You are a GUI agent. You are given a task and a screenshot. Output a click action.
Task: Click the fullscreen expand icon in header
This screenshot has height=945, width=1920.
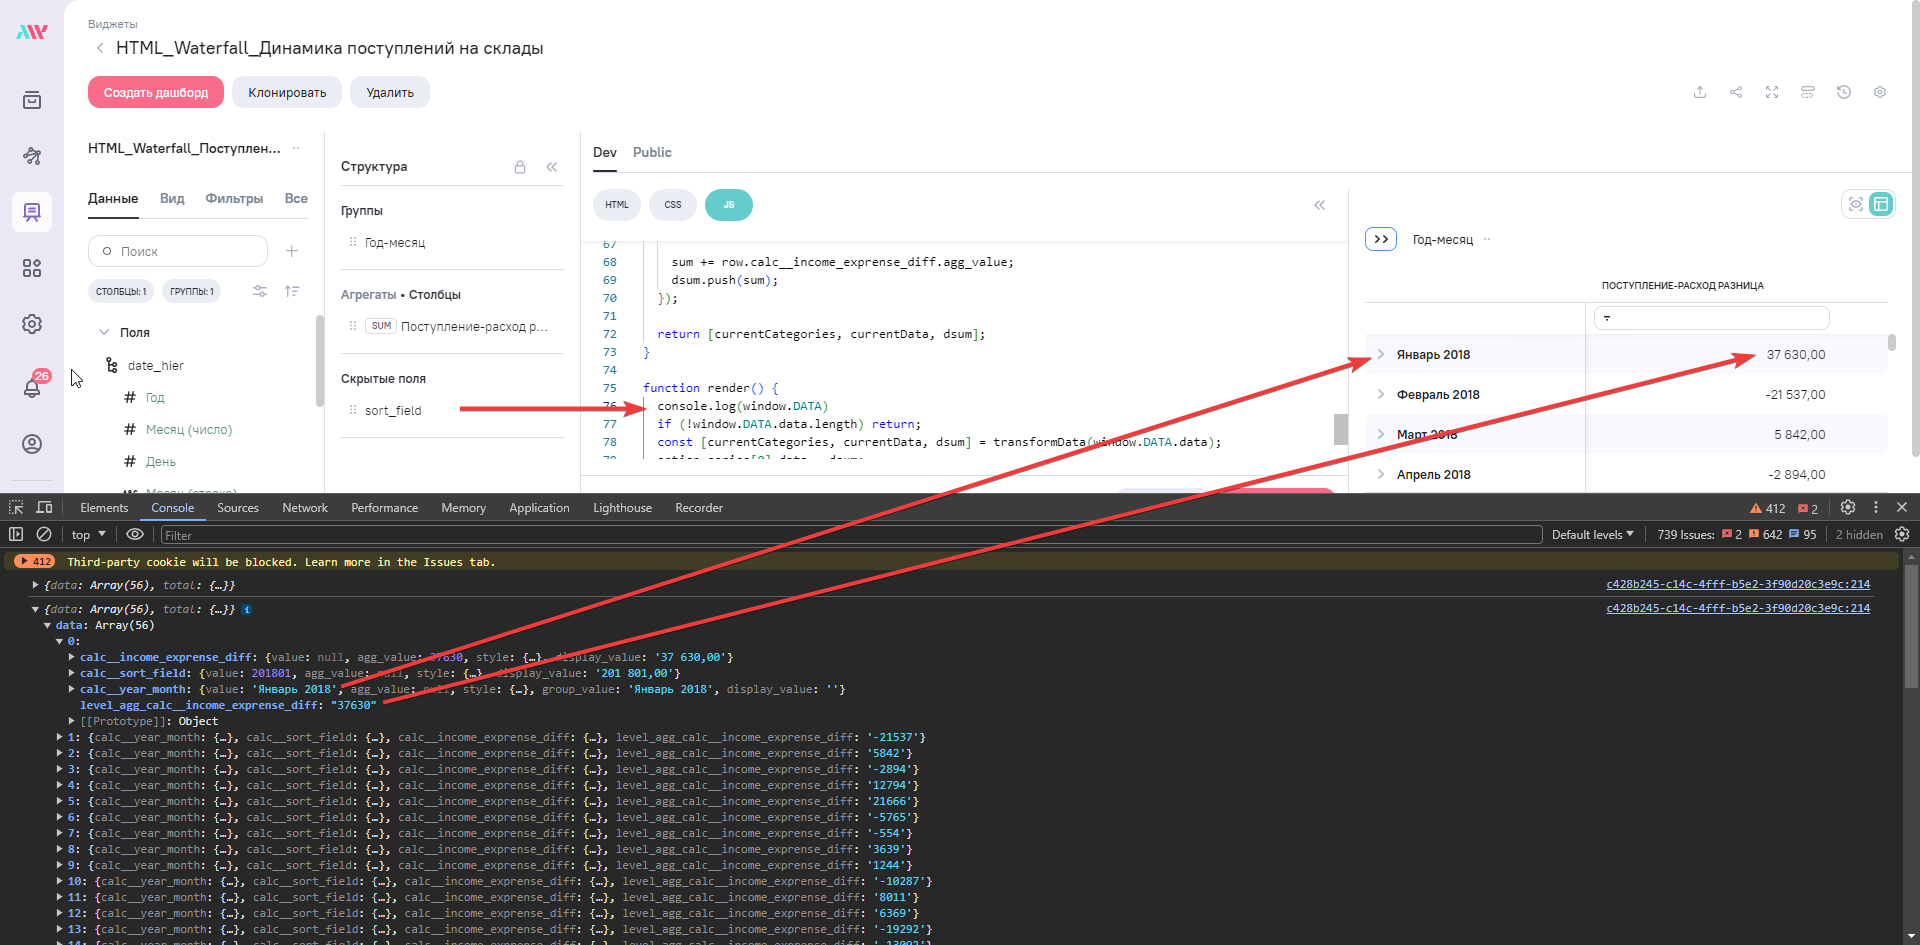click(x=1772, y=92)
